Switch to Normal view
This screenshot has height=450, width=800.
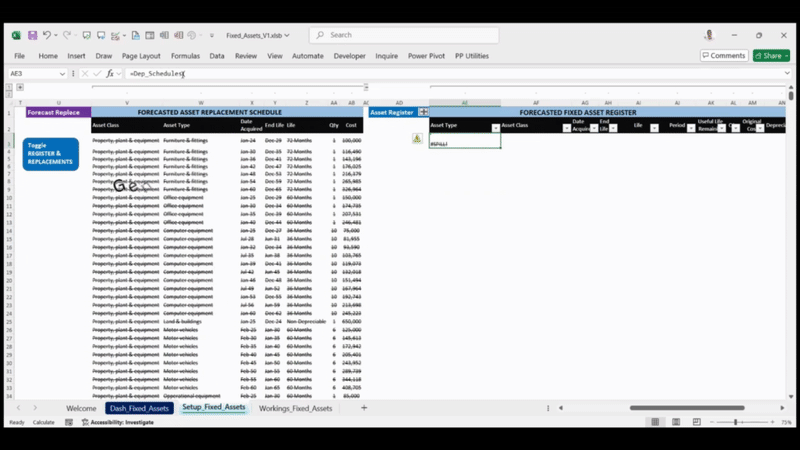click(655, 422)
